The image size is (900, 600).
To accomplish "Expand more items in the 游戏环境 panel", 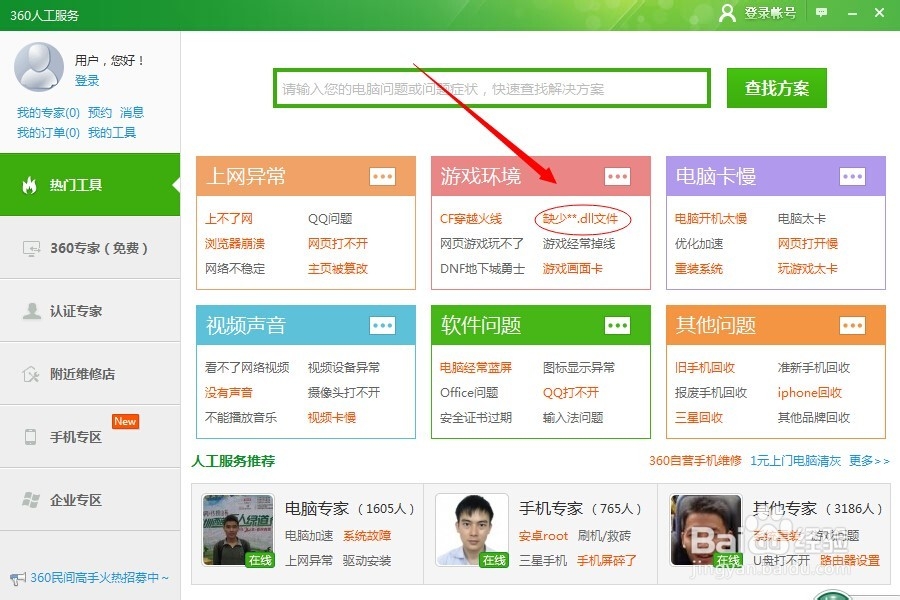I will (x=617, y=175).
